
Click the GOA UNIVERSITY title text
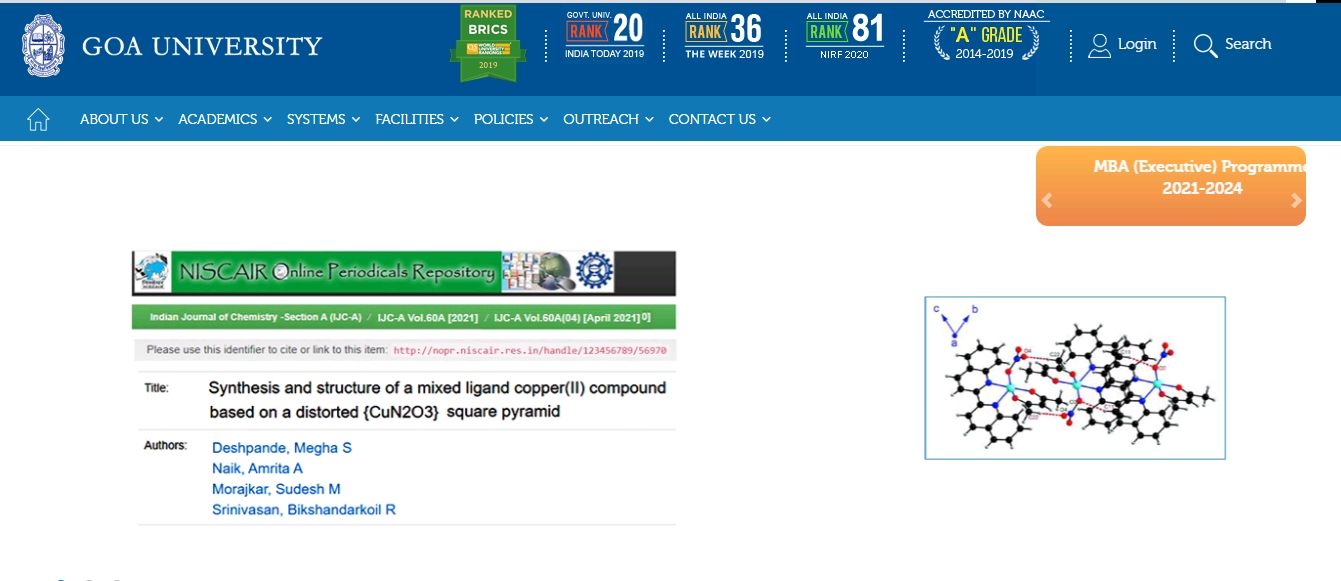click(x=202, y=46)
